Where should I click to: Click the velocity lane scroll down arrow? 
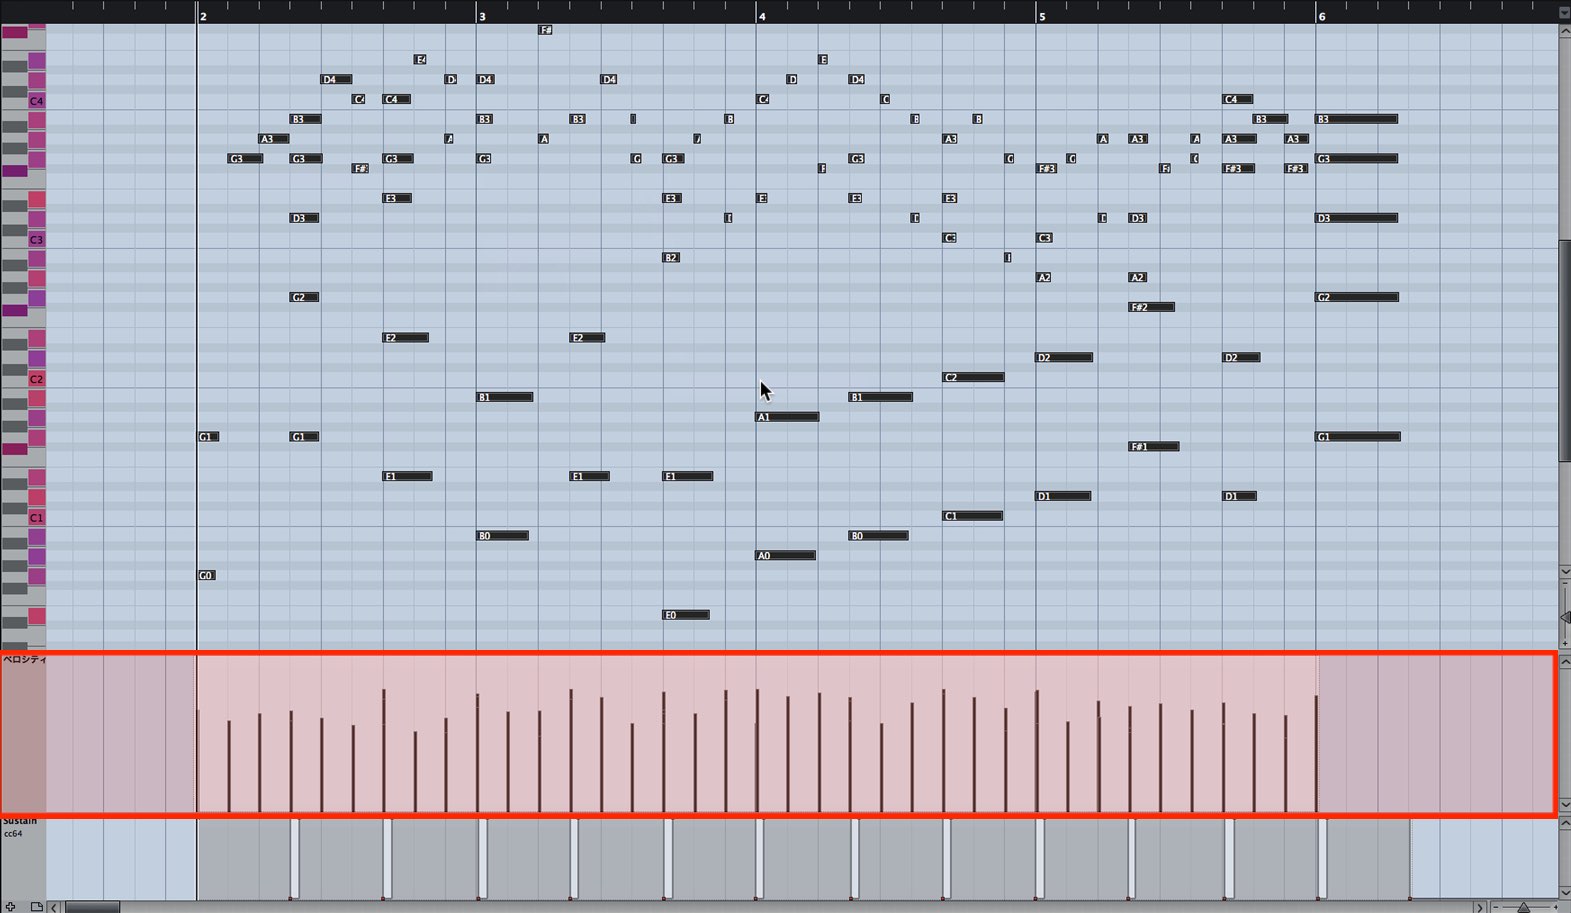pos(1565,804)
